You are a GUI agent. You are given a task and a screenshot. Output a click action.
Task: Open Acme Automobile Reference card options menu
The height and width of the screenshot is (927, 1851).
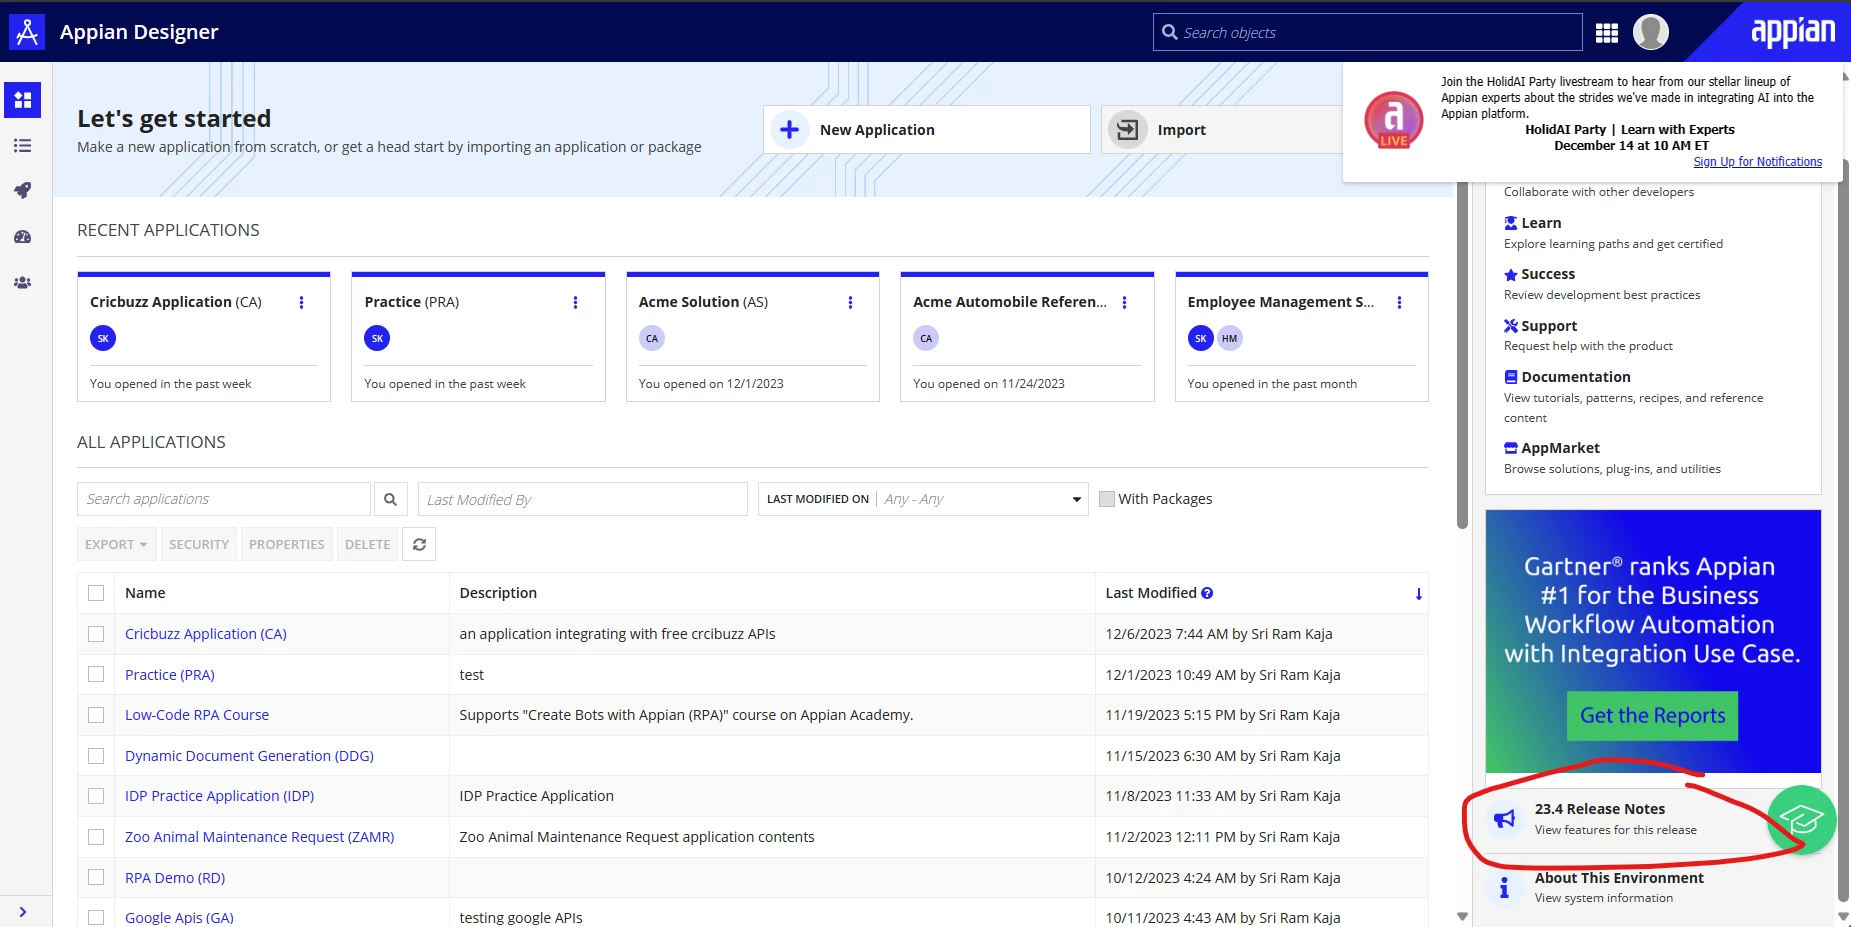(x=1125, y=302)
